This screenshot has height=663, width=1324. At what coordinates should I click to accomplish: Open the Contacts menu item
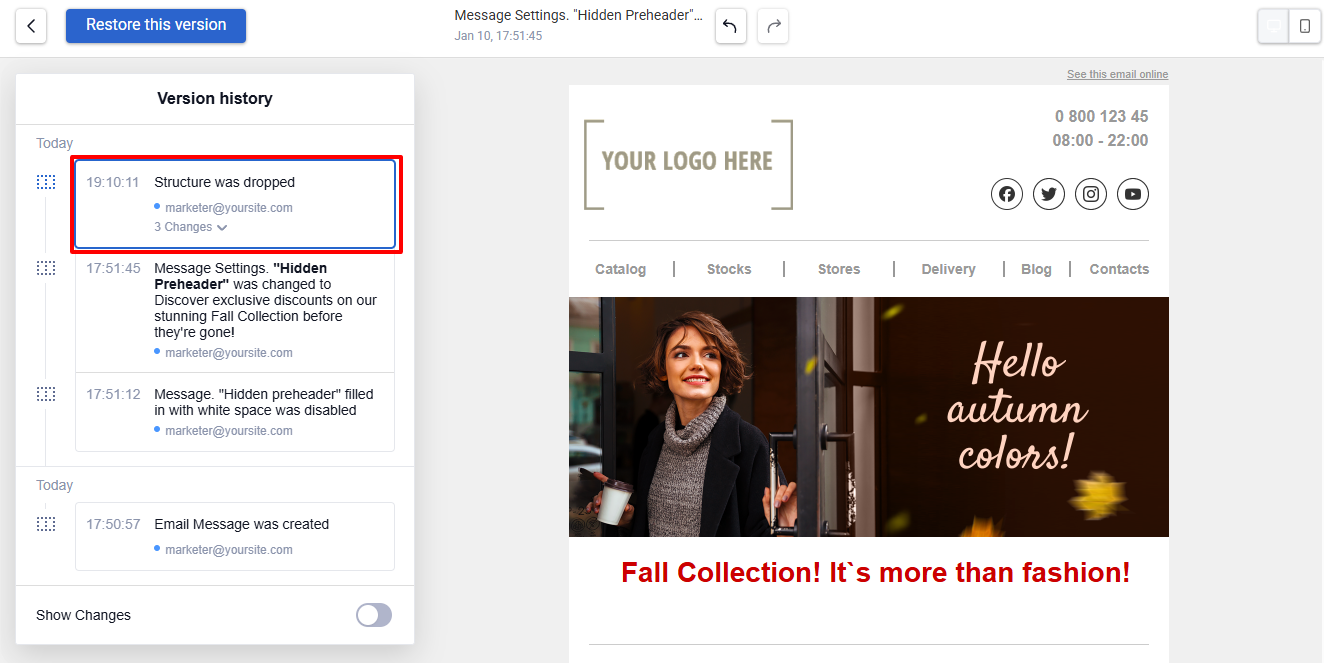tap(1119, 269)
